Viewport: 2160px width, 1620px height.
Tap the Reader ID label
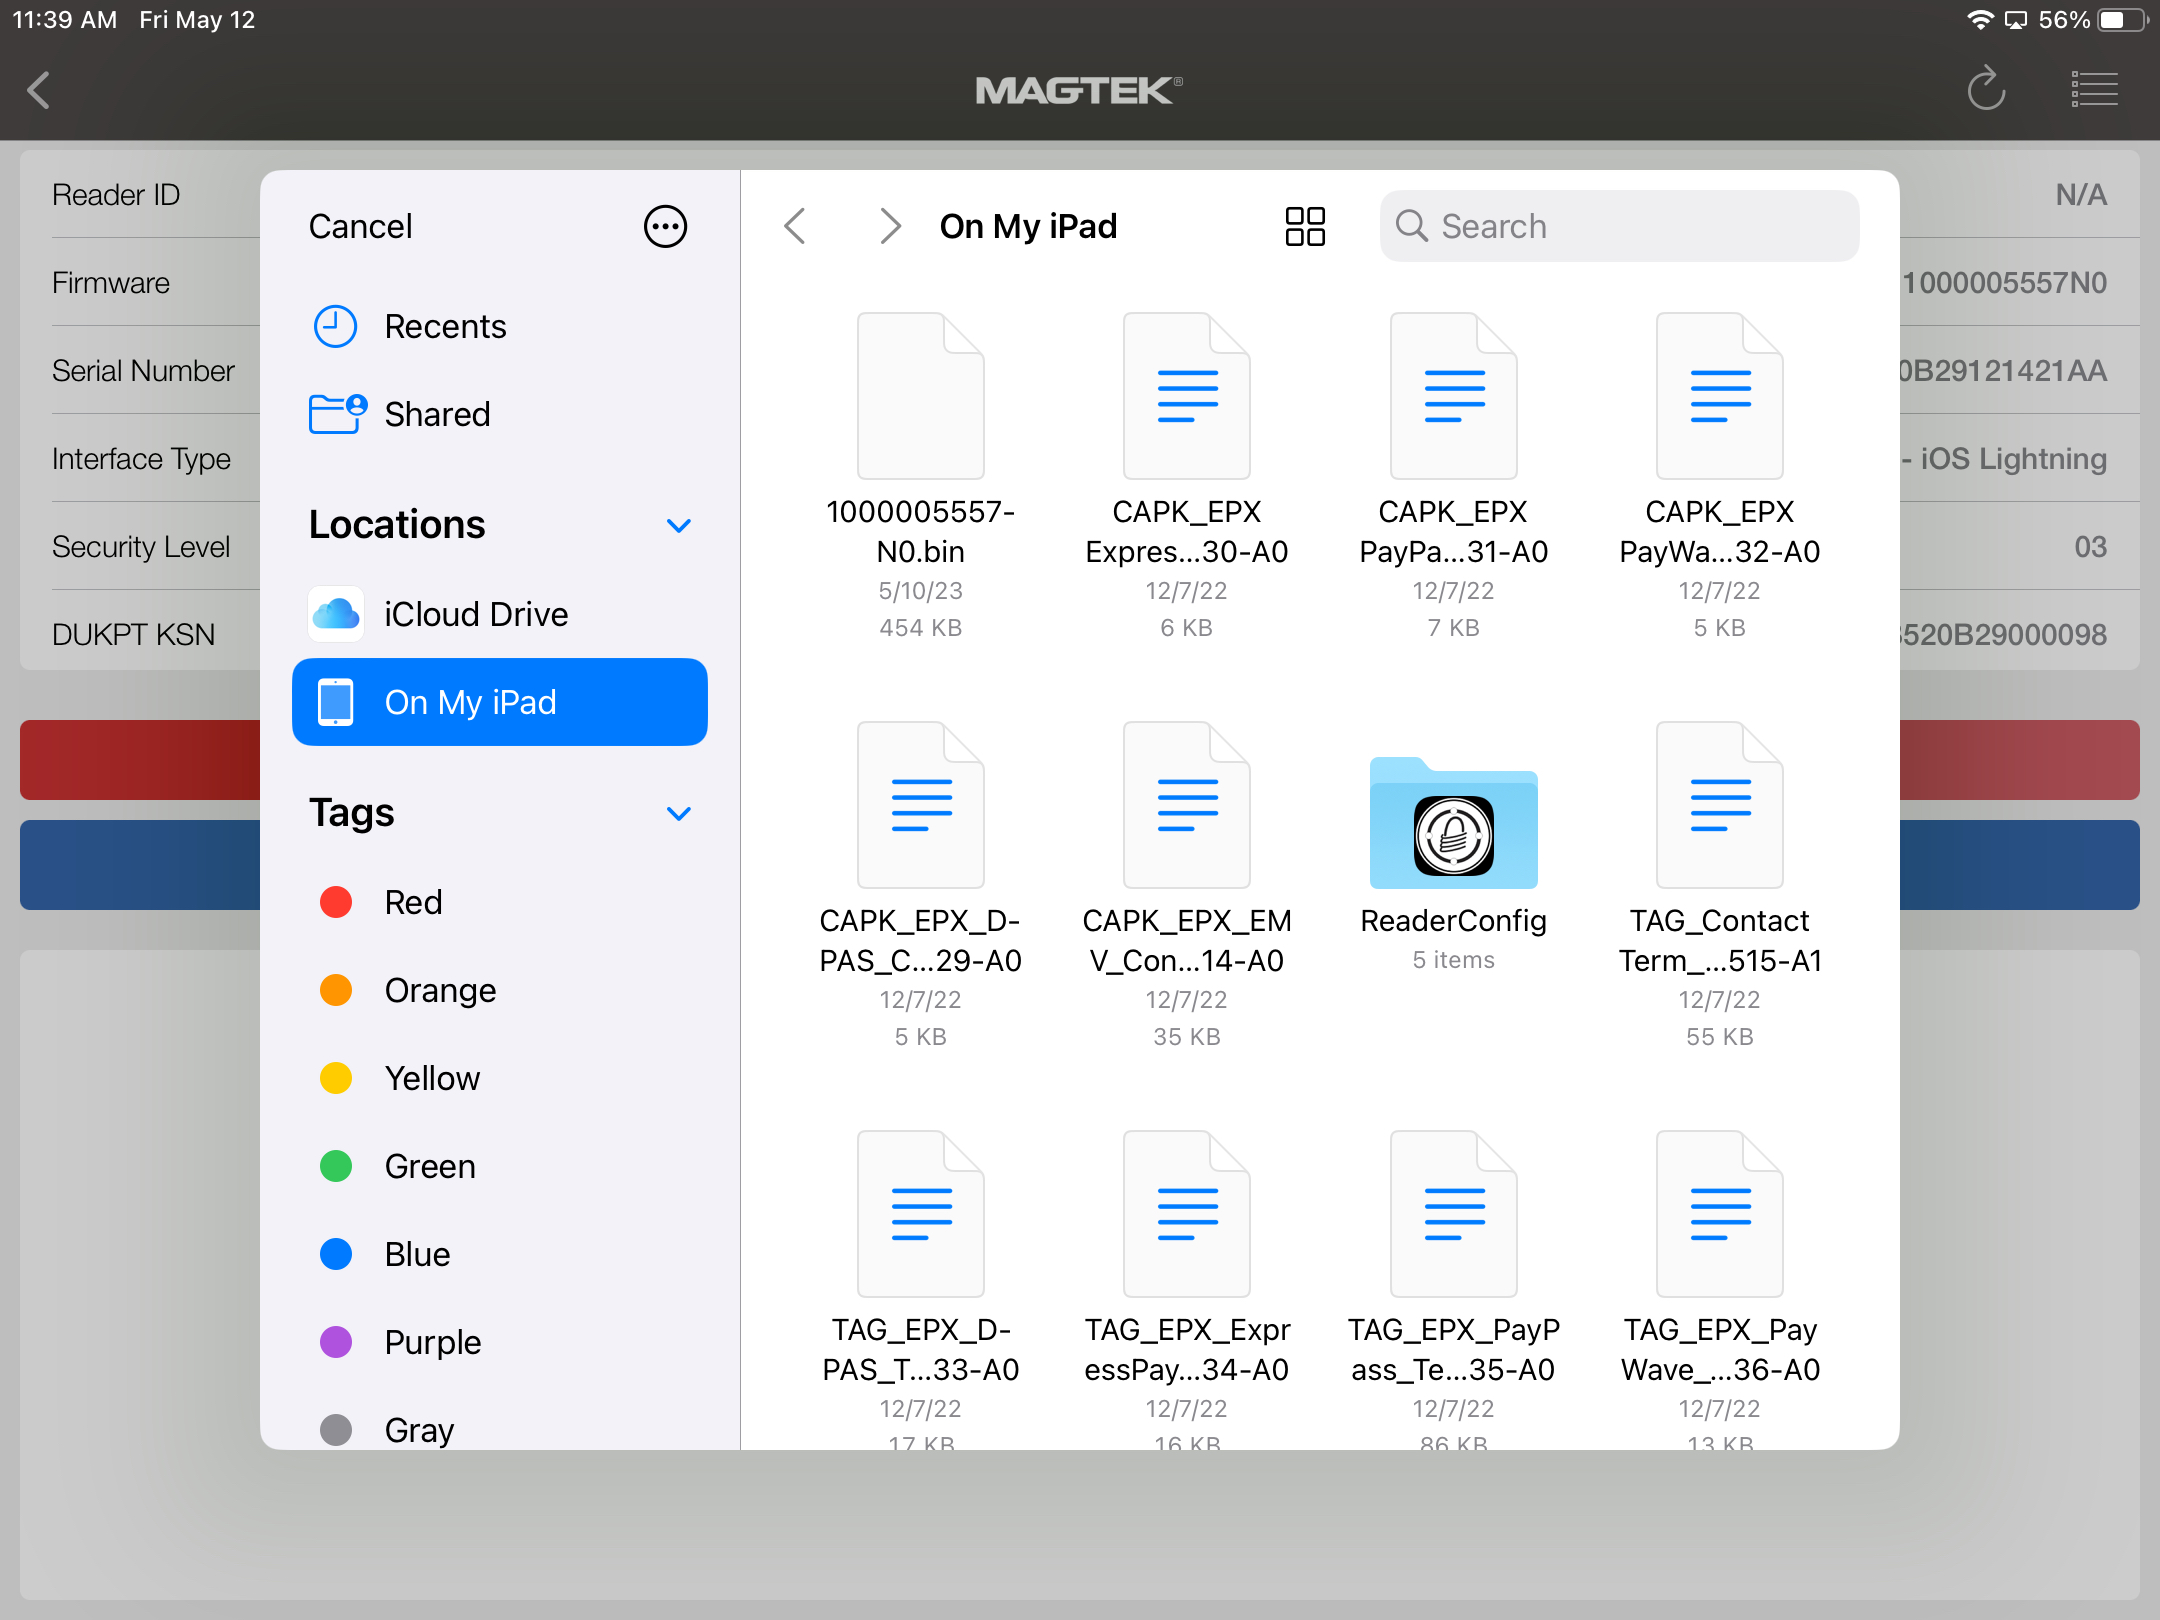(116, 195)
